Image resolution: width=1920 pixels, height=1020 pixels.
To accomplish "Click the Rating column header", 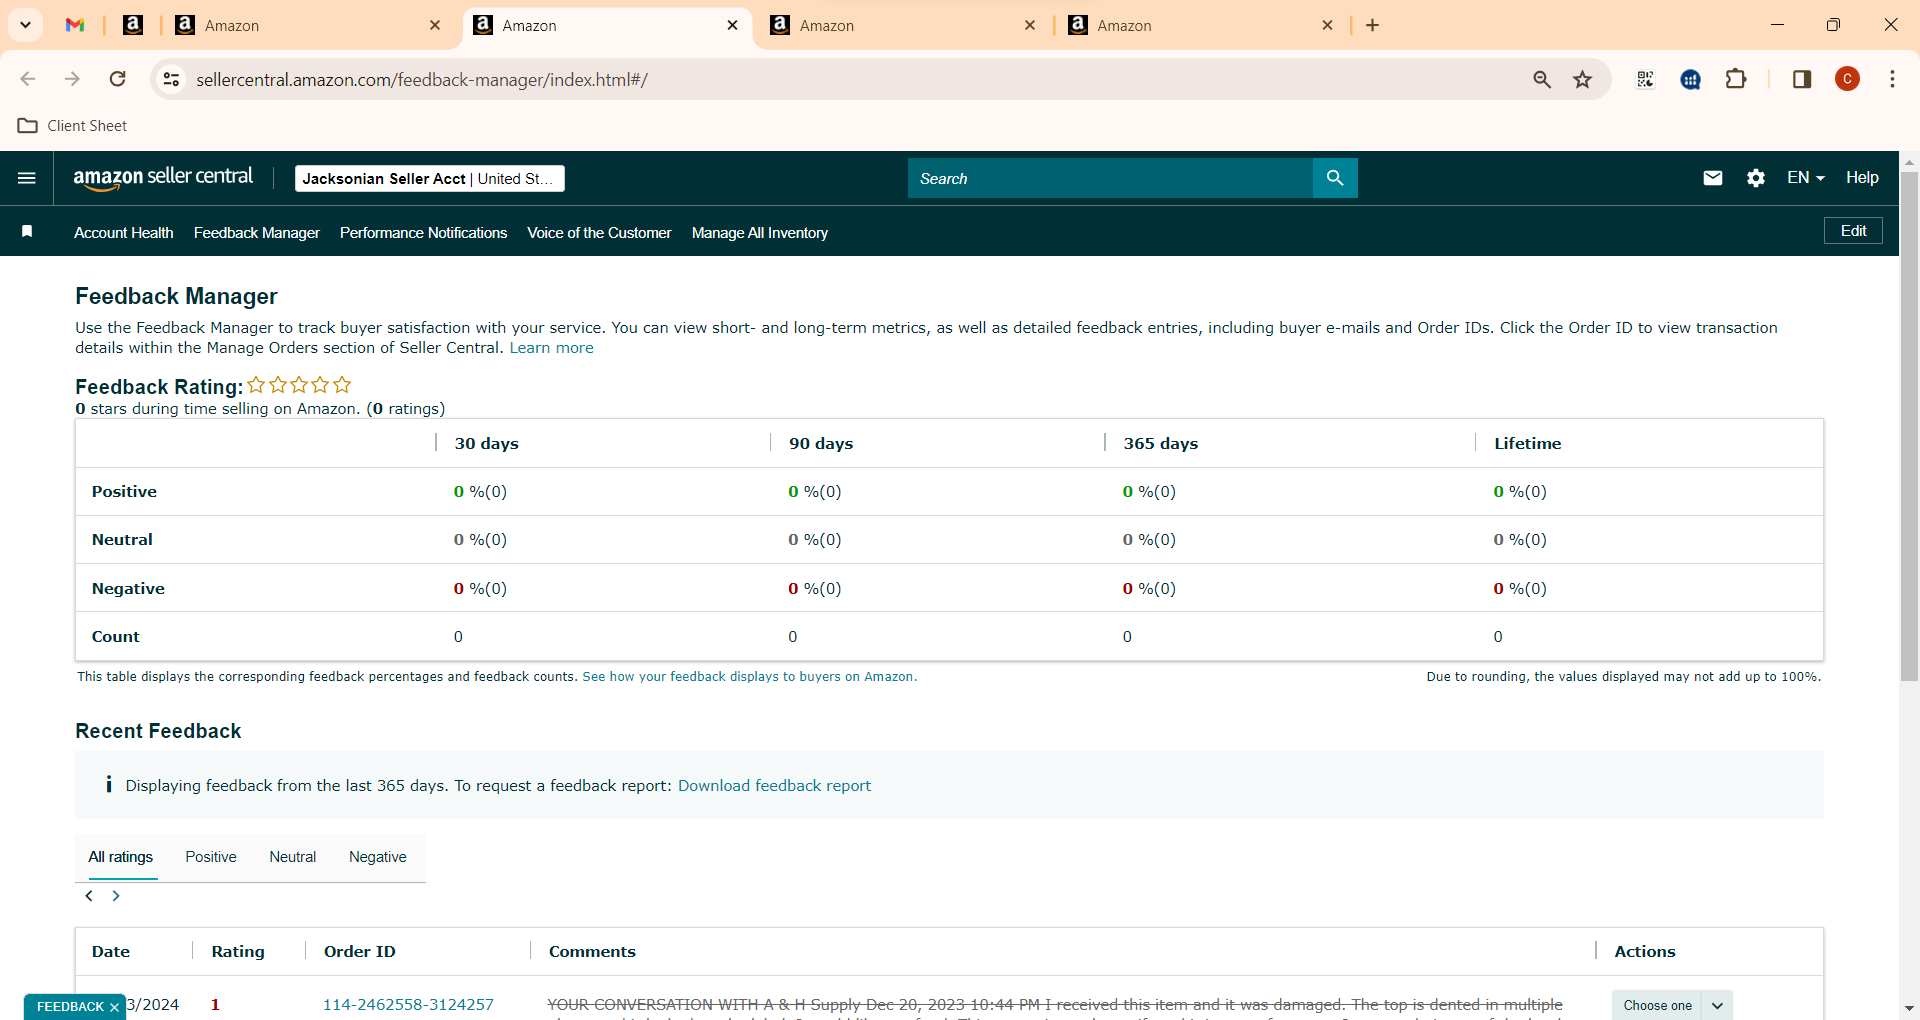I will coord(238,951).
